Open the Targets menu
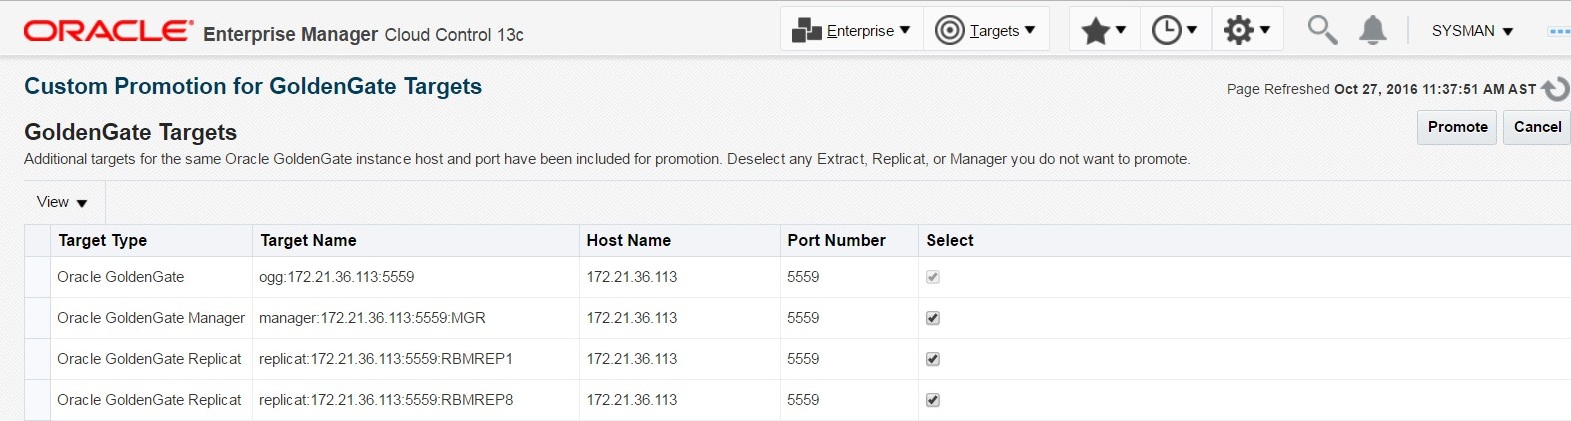1571x421 pixels. (x=986, y=31)
